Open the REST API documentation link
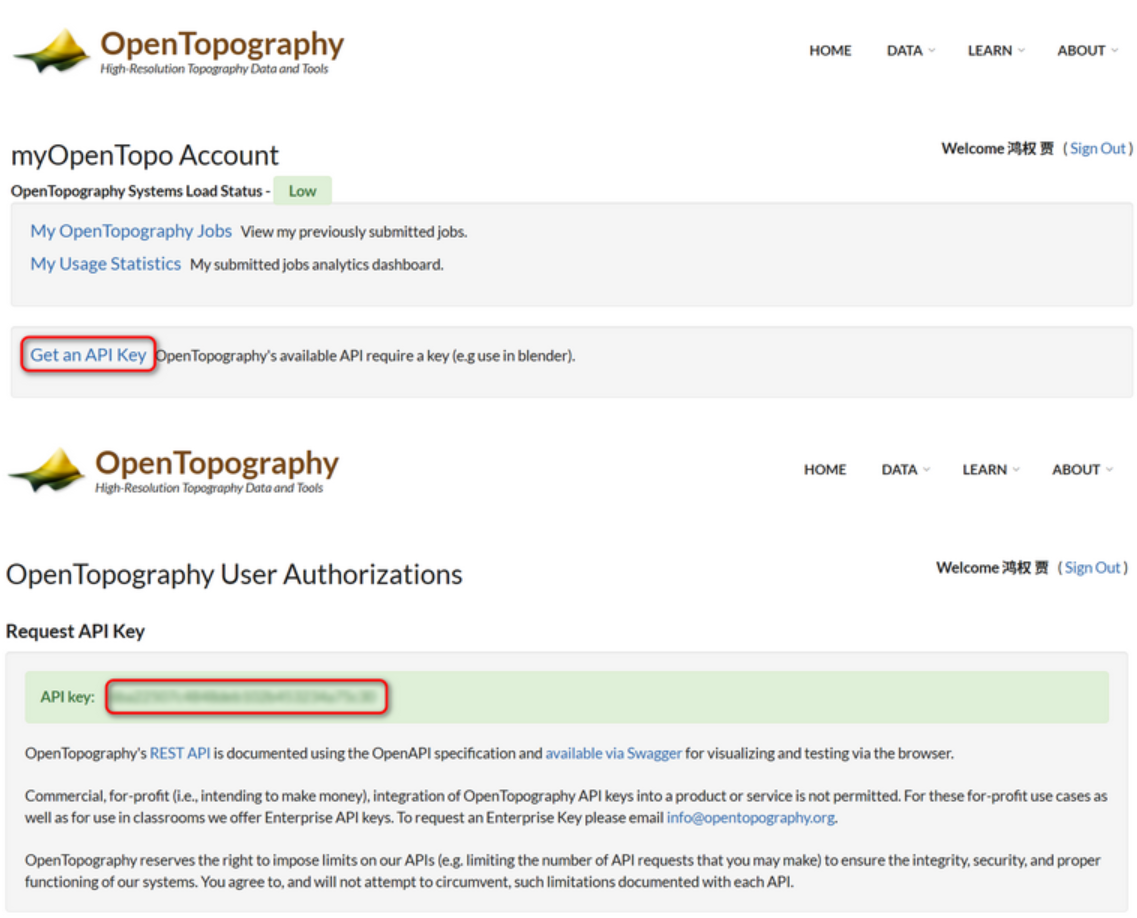The height and width of the screenshot is (918, 1137). point(180,753)
